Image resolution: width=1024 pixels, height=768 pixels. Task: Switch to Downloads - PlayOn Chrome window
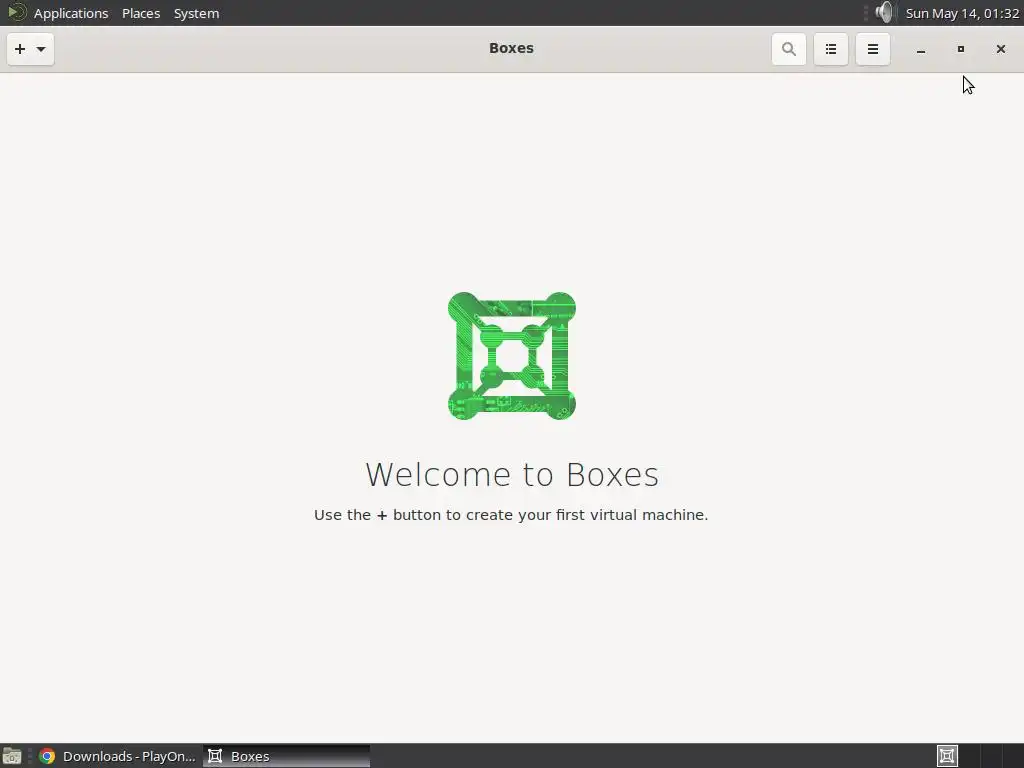coord(118,756)
